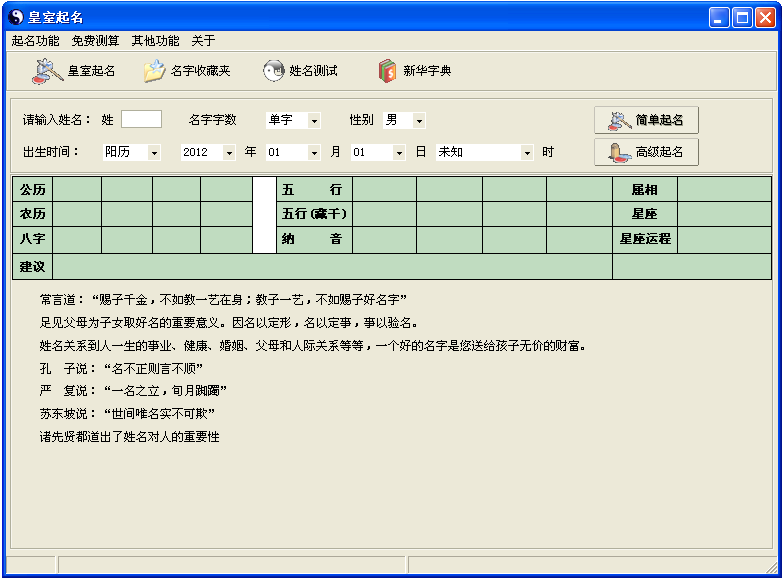Viewport: 784px width, 578px height.
Task: Click the 建议 row header
Action: [32, 266]
